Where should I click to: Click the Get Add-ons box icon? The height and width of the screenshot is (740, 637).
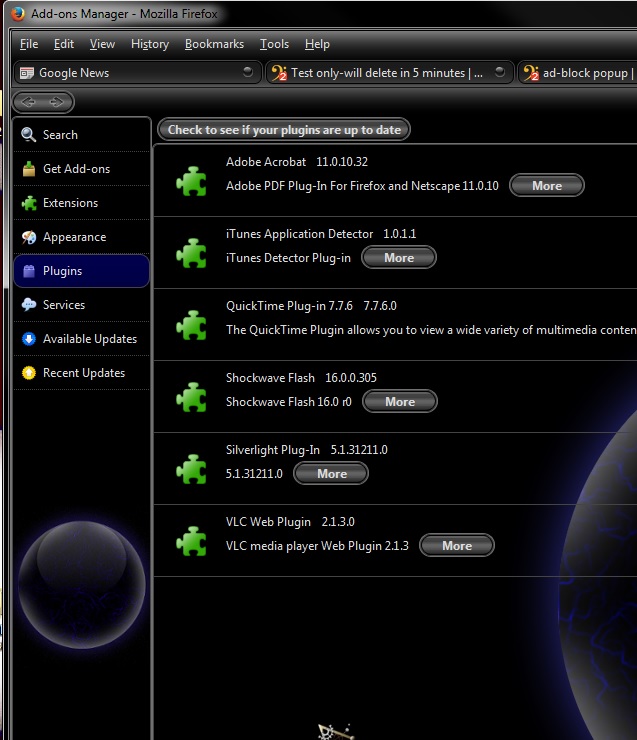click(x=29, y=168)
